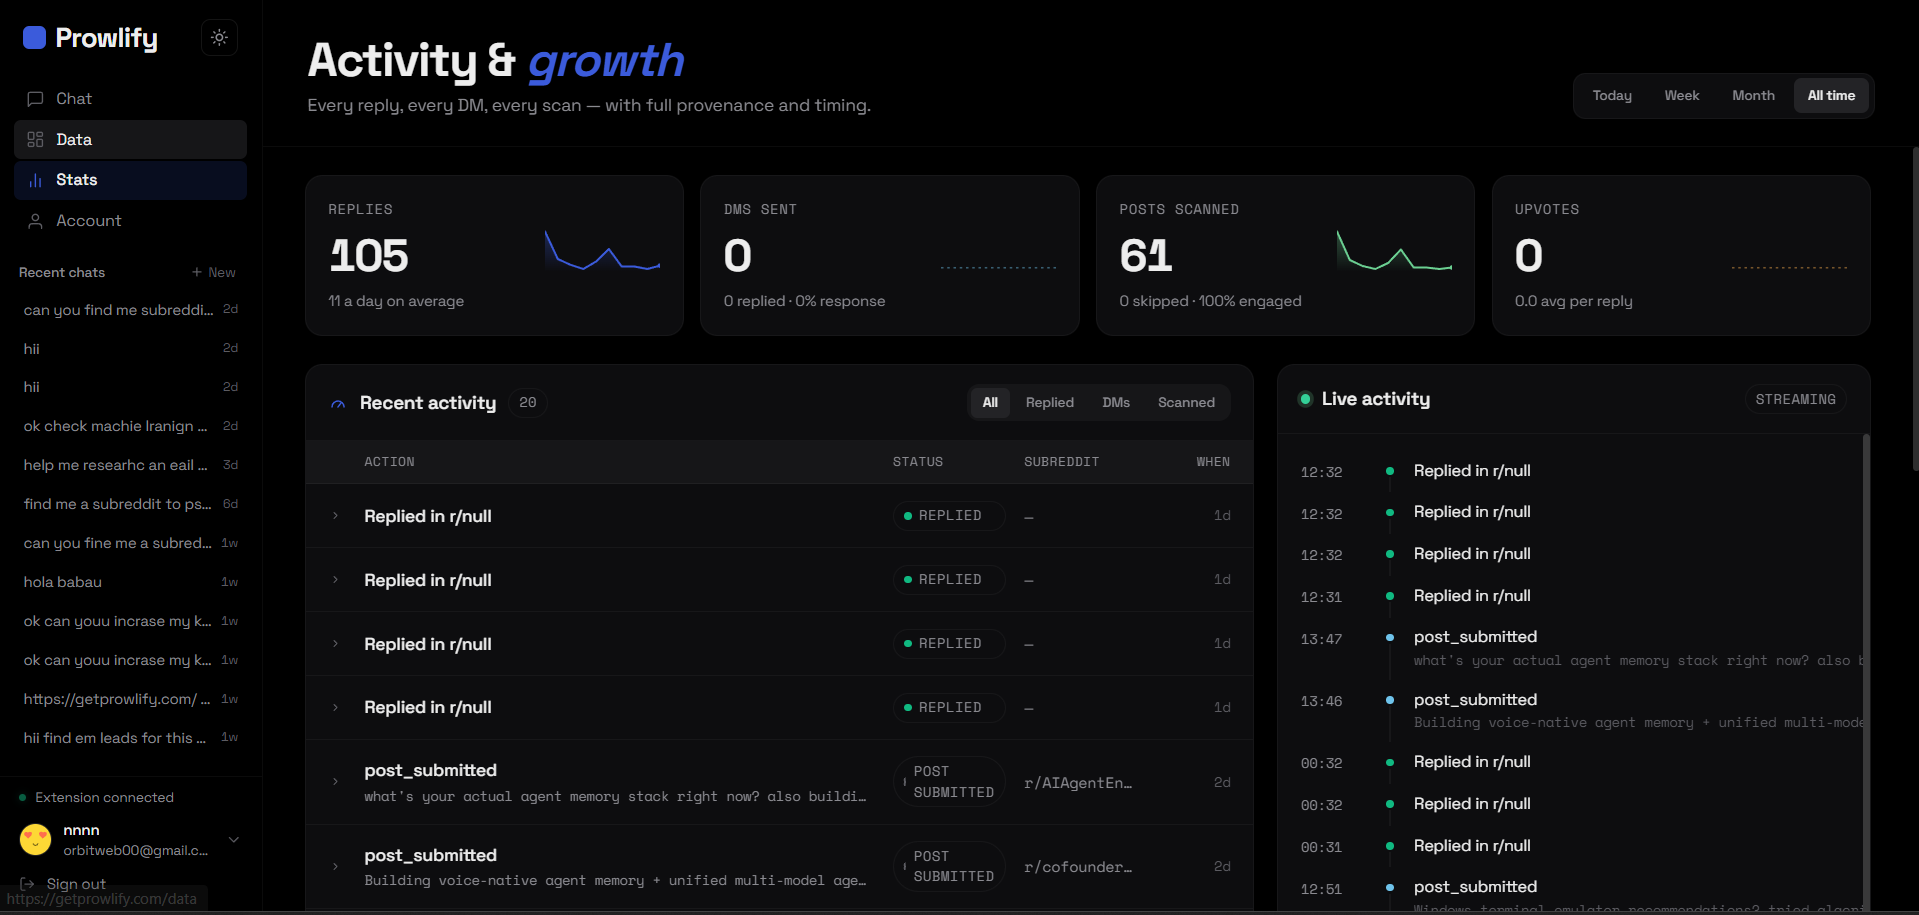Click the STREAMING badge
The image size is (1919, 915).
pos(1795,399)
